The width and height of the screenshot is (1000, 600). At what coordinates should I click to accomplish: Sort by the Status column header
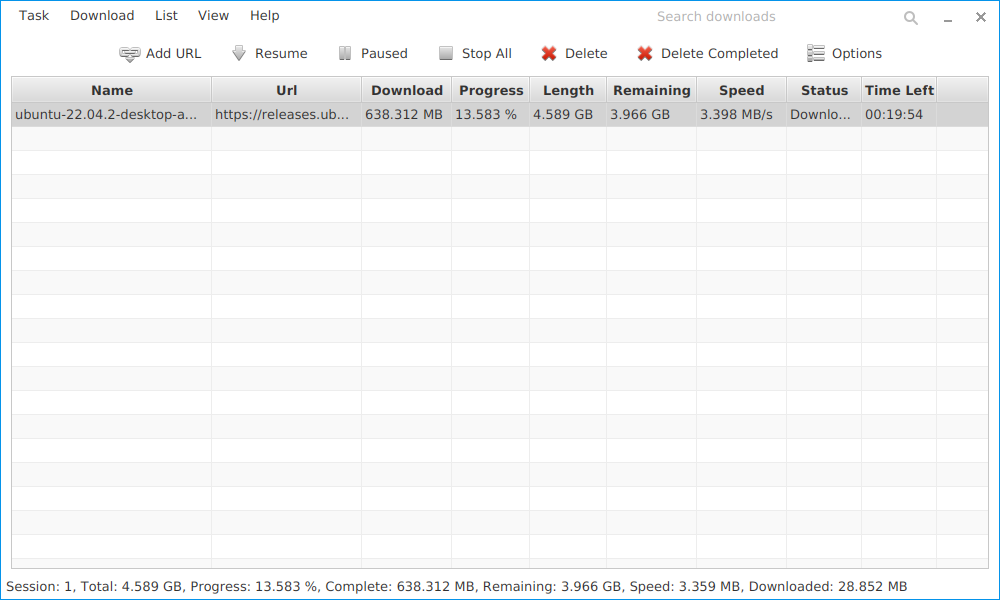824,90
